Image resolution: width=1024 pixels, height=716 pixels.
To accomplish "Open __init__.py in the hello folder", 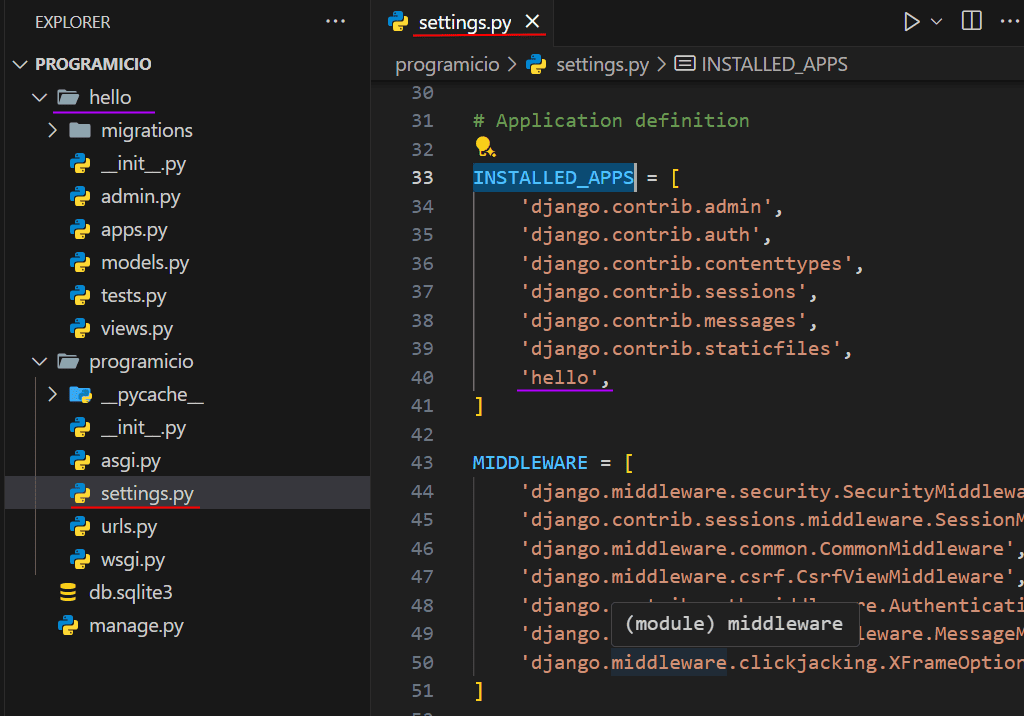I will pos(144,163).
